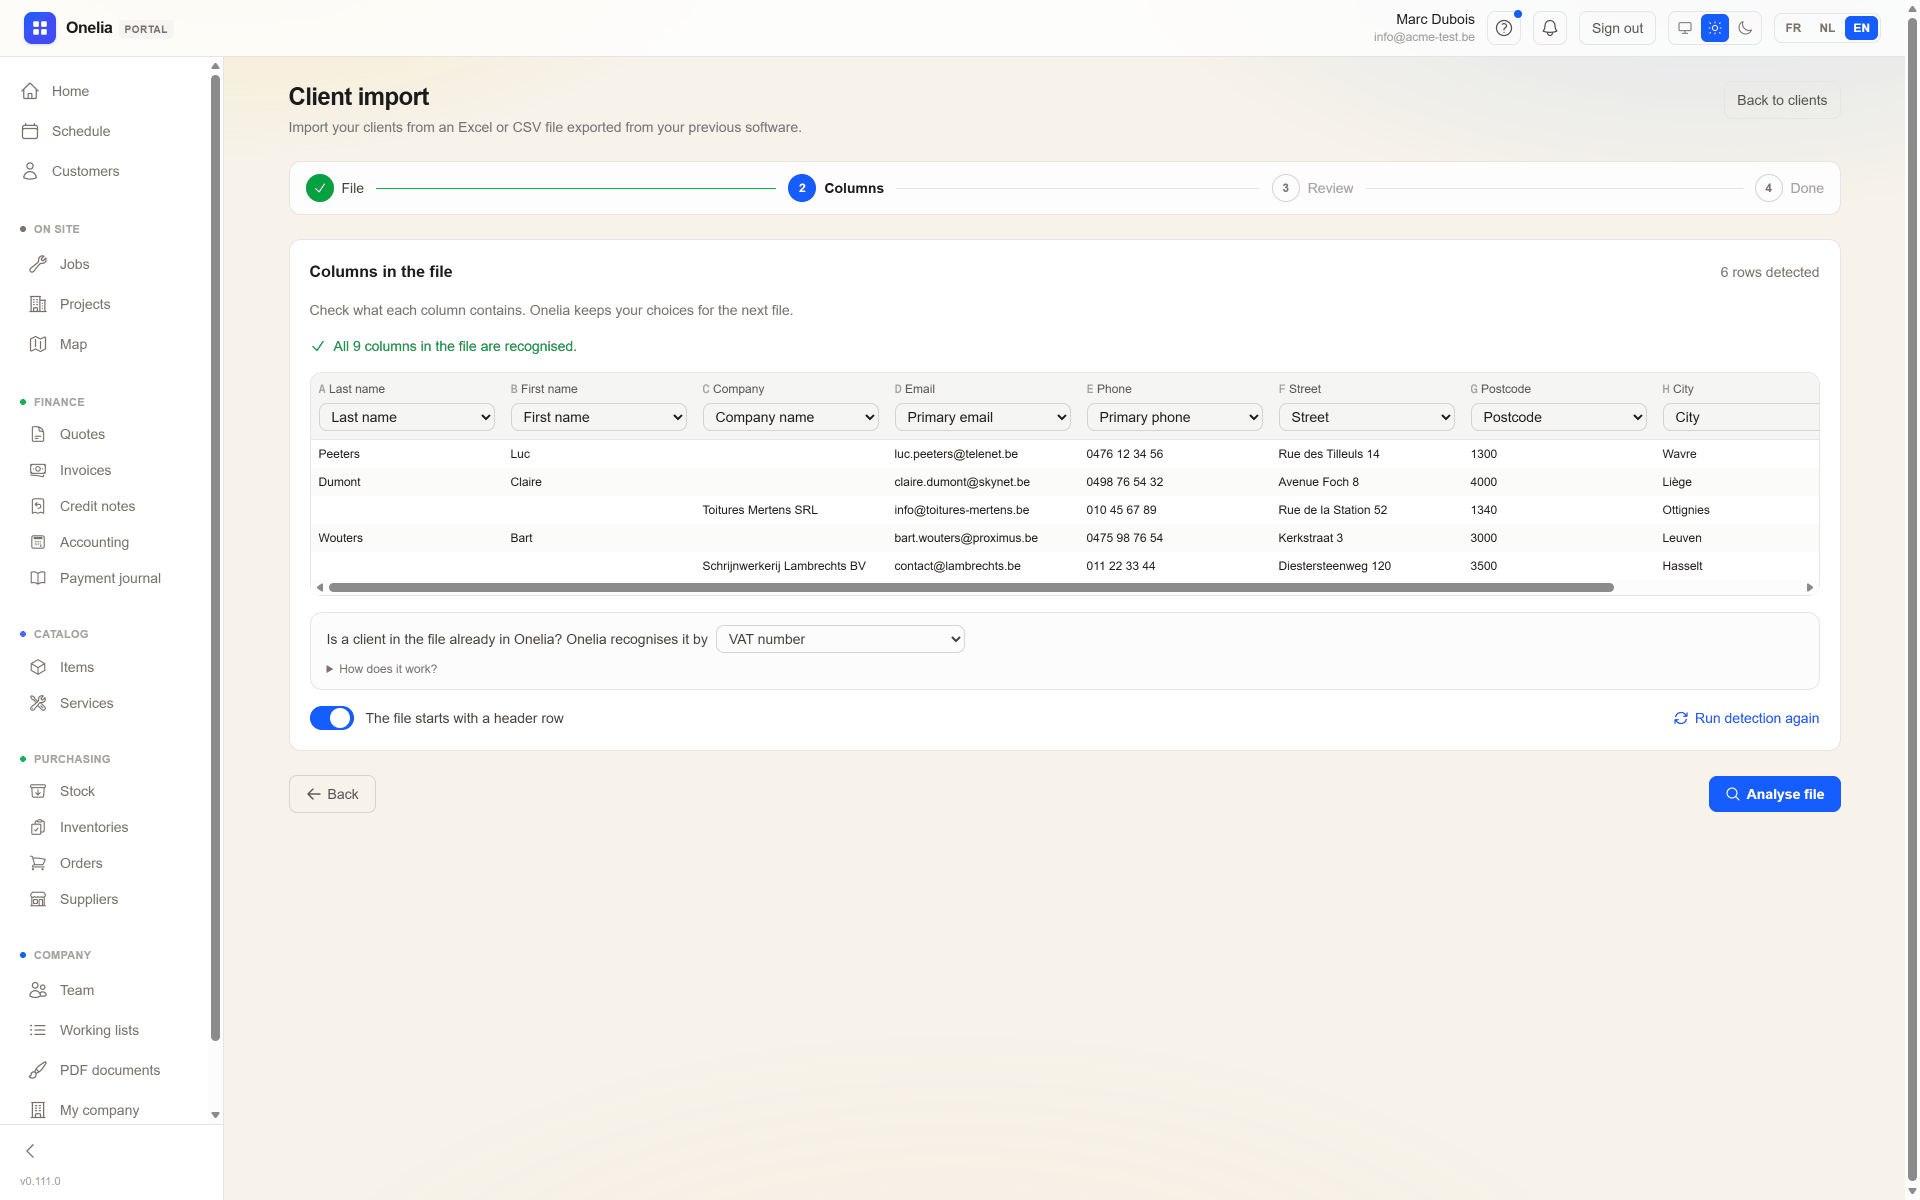Open the Items box icon
This screenshot has height=1200, width=1920.
(x=38, y=667)
